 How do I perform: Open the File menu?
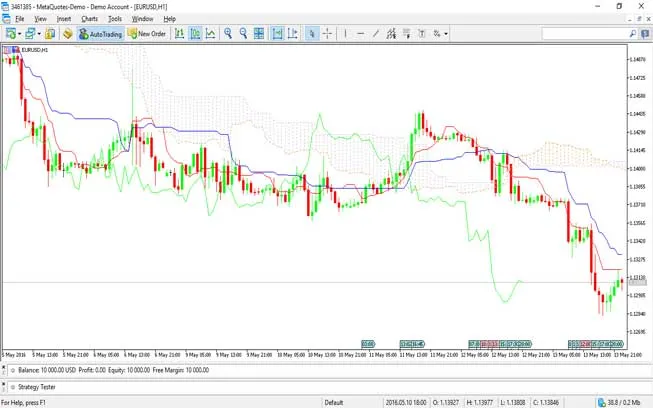tap(20, 19)
